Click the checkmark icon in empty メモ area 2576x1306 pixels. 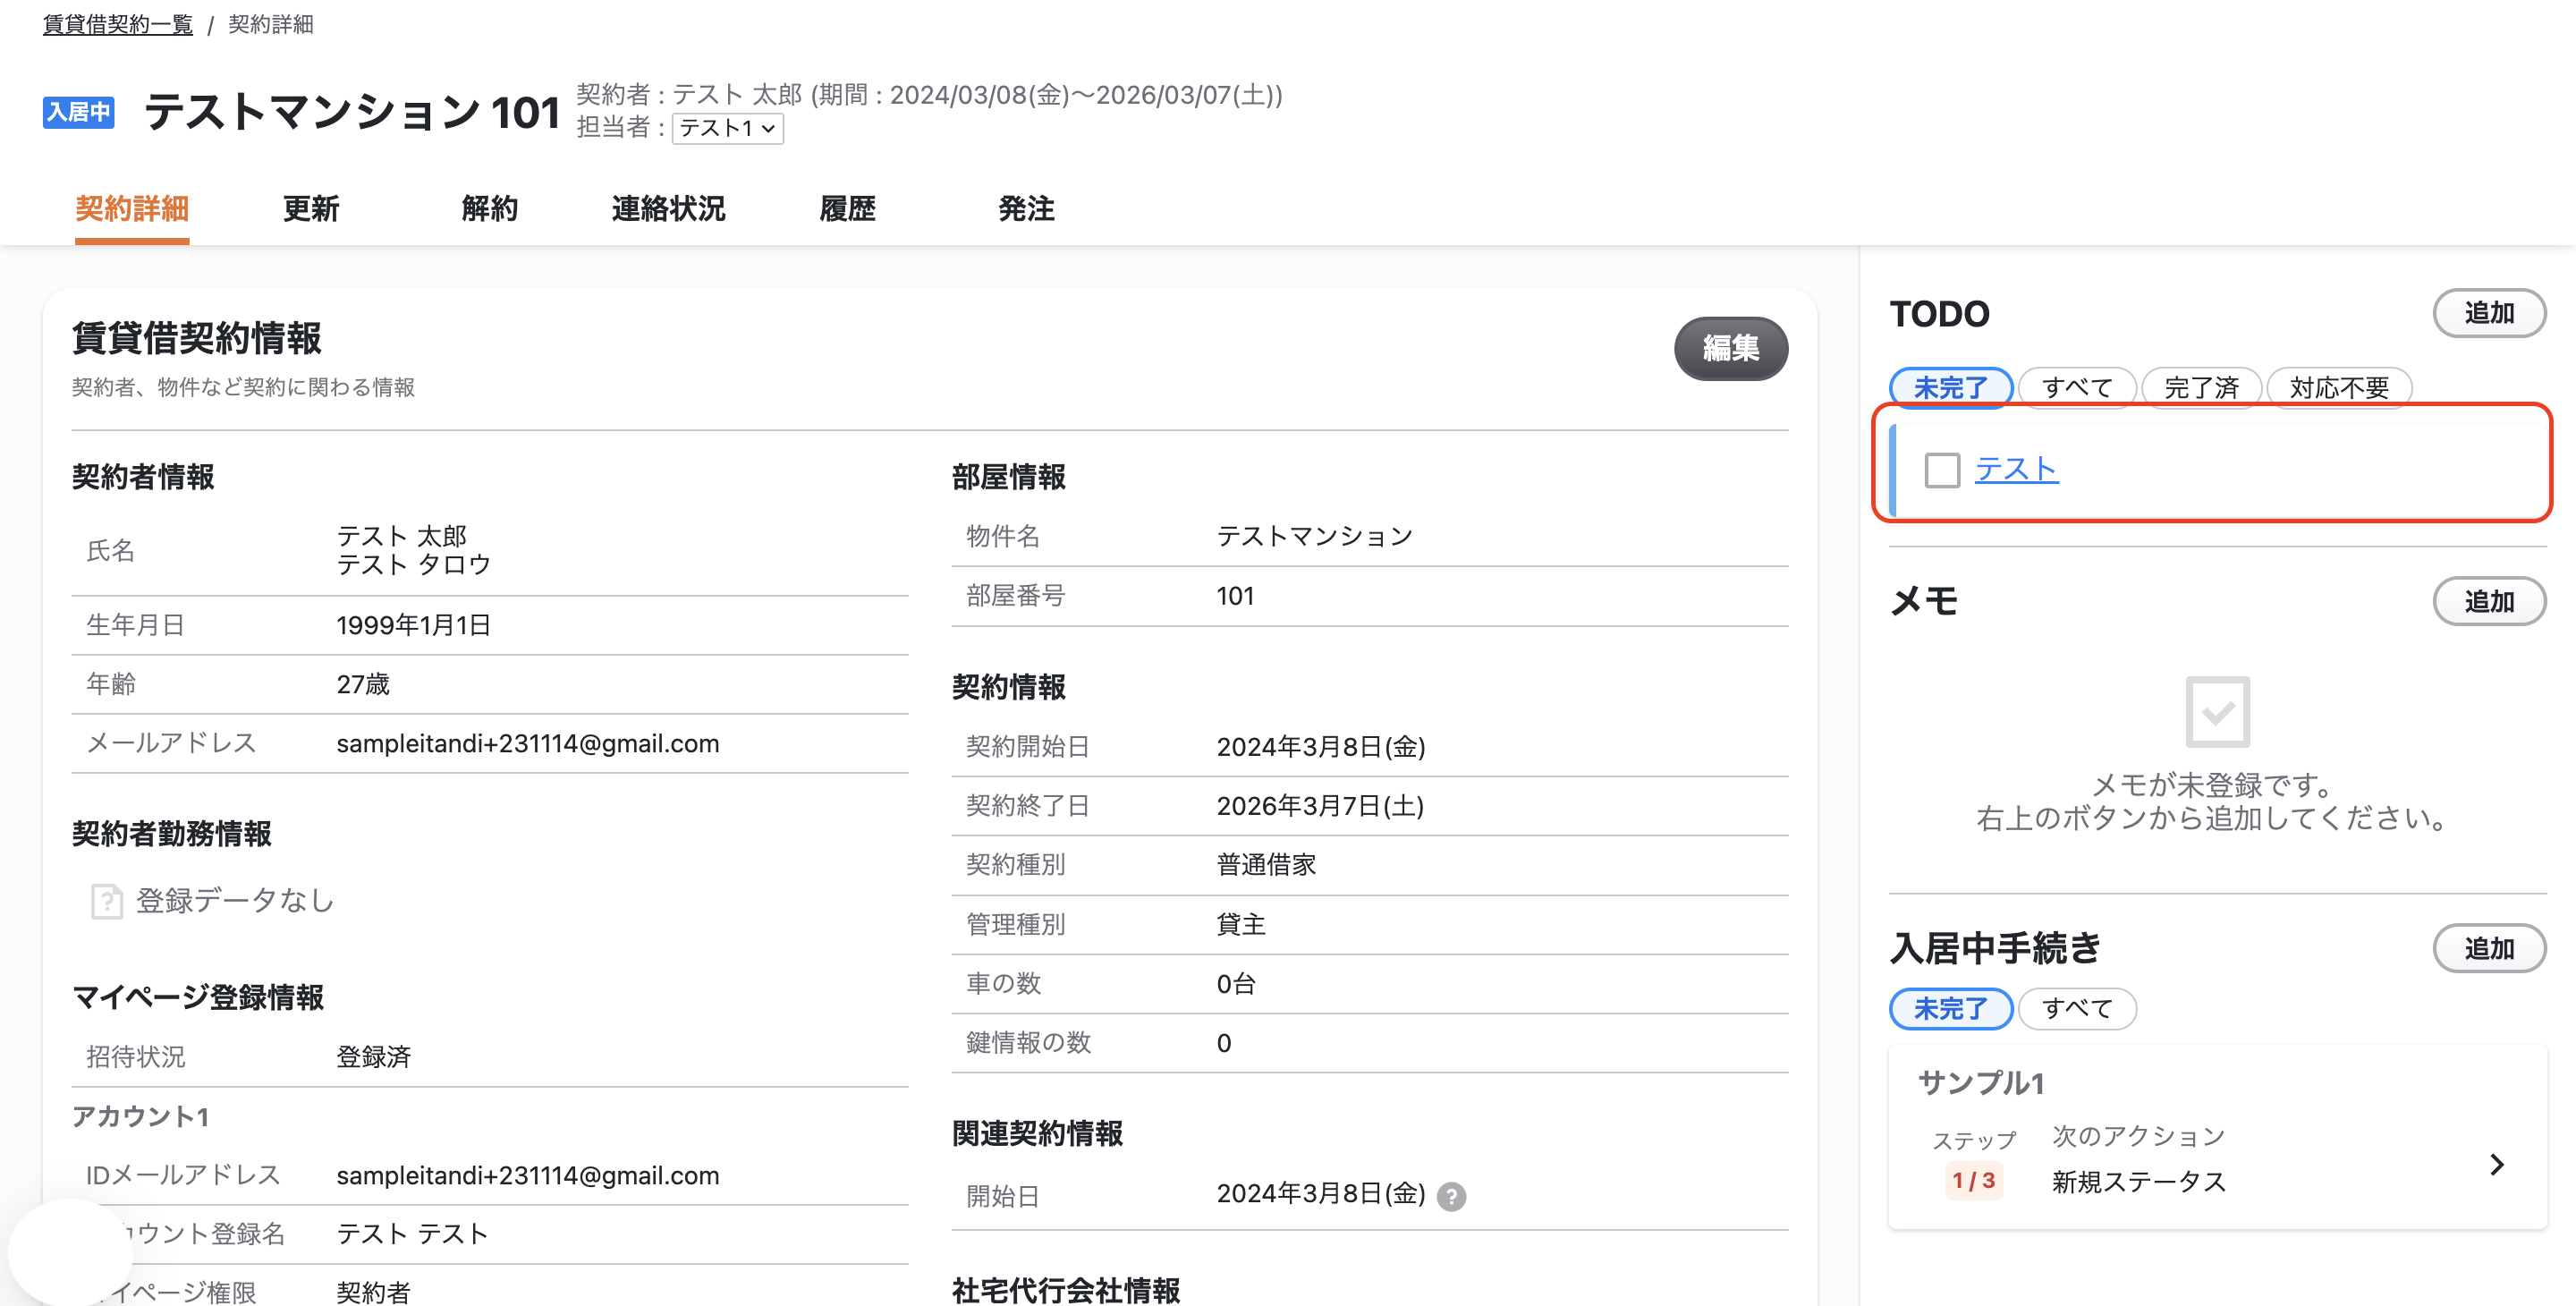pyautogui.click(x=2217, y=712)
